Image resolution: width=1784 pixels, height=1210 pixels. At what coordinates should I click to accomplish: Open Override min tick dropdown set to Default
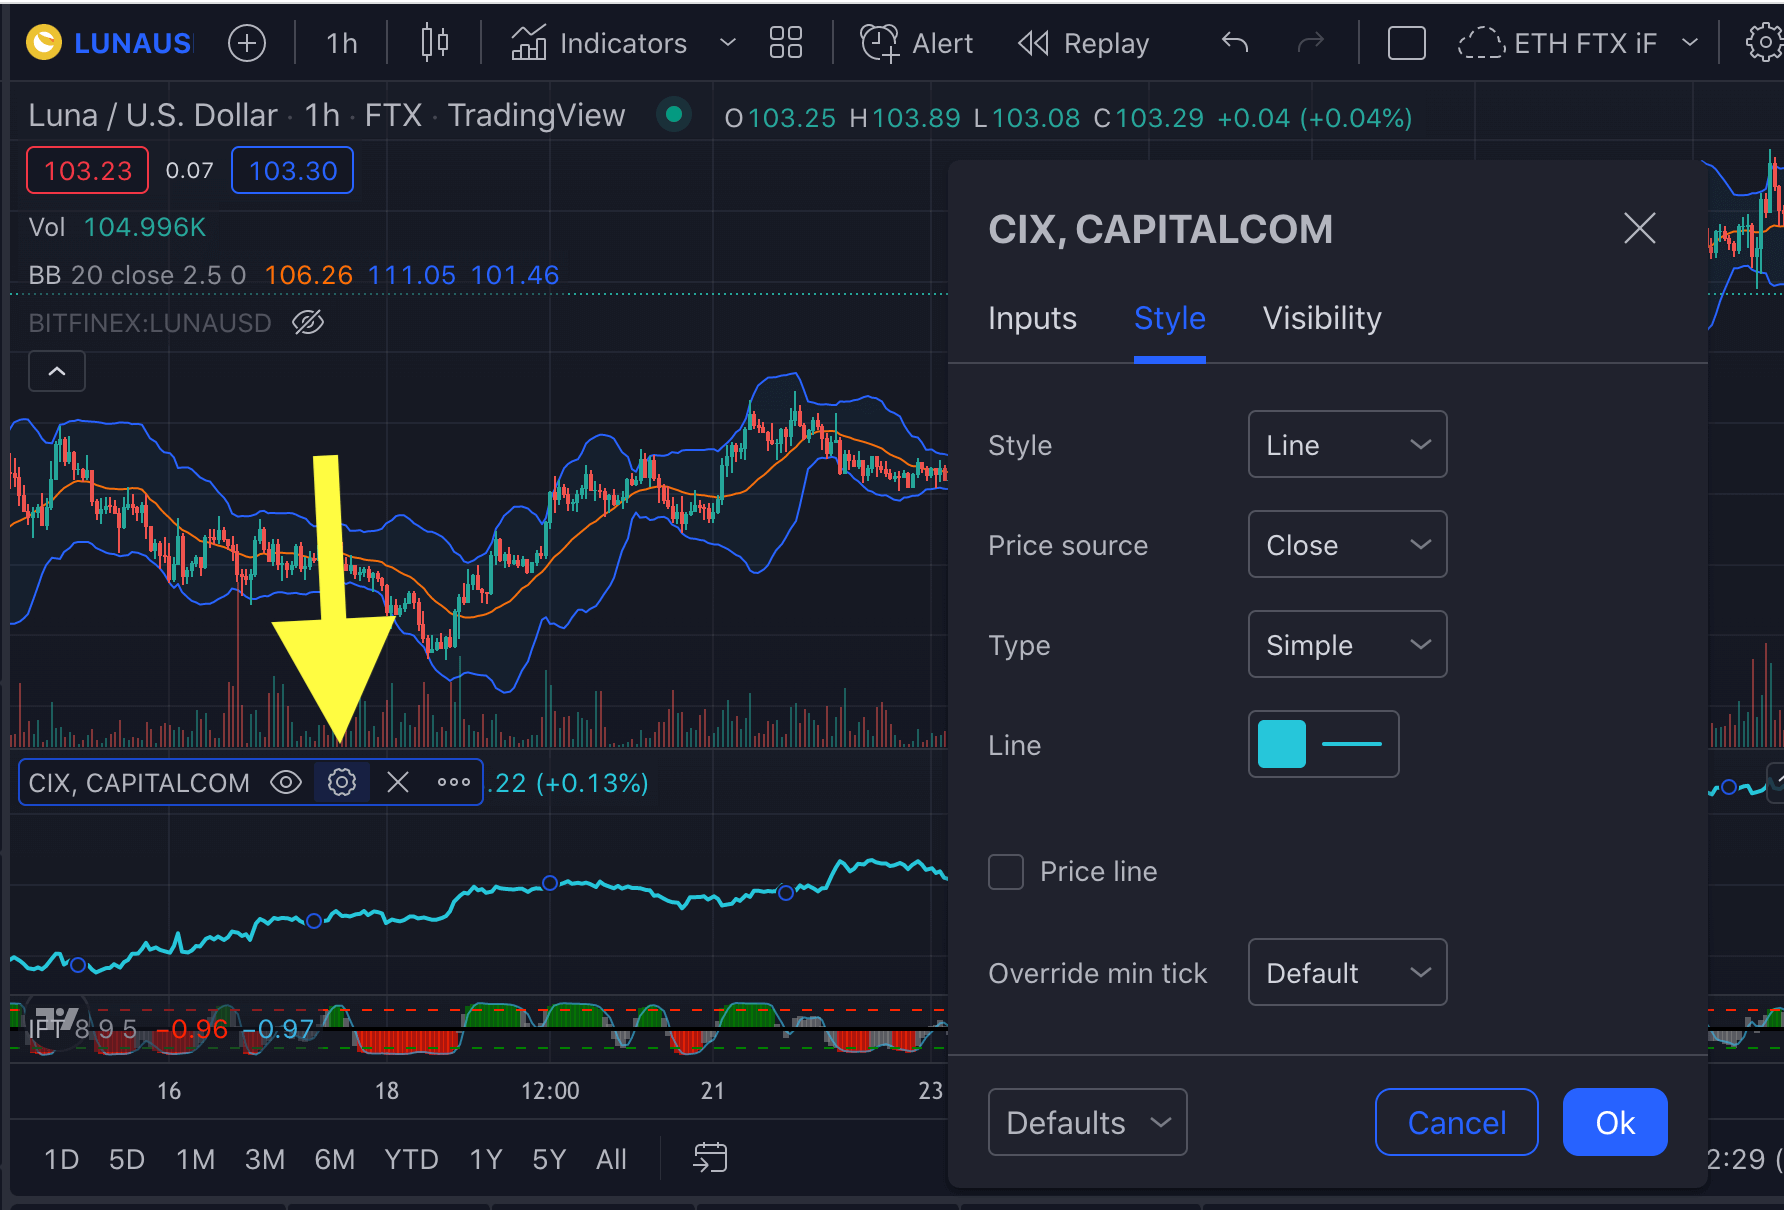1347,972
